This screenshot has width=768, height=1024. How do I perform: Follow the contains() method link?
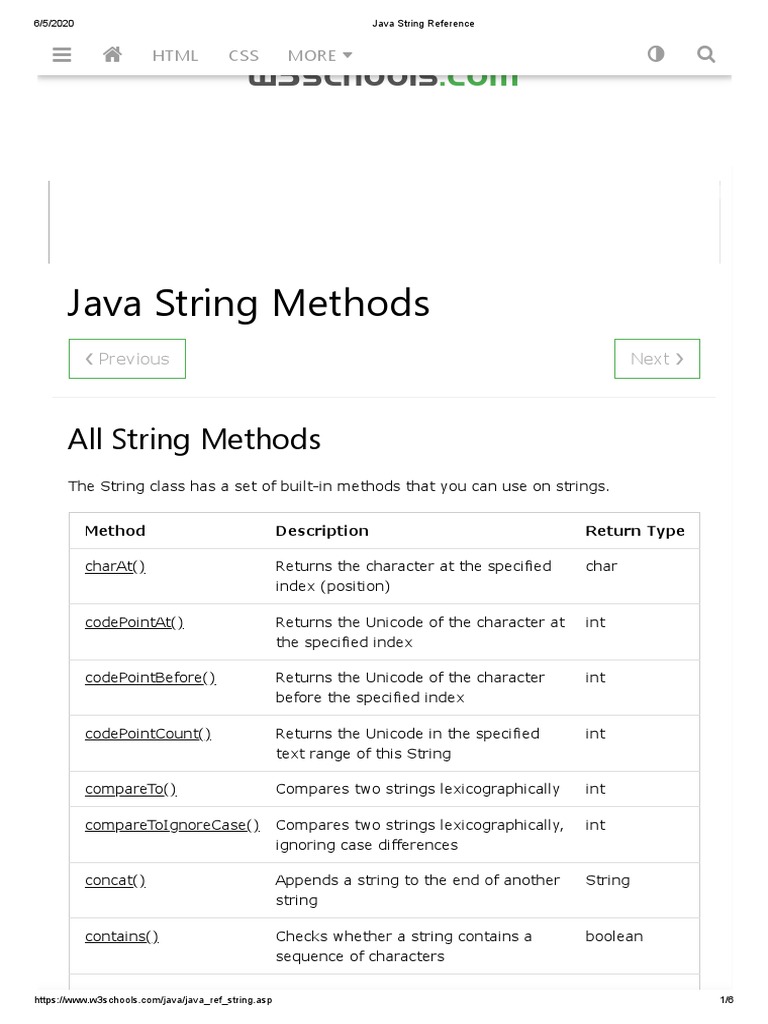pos(121,936)
